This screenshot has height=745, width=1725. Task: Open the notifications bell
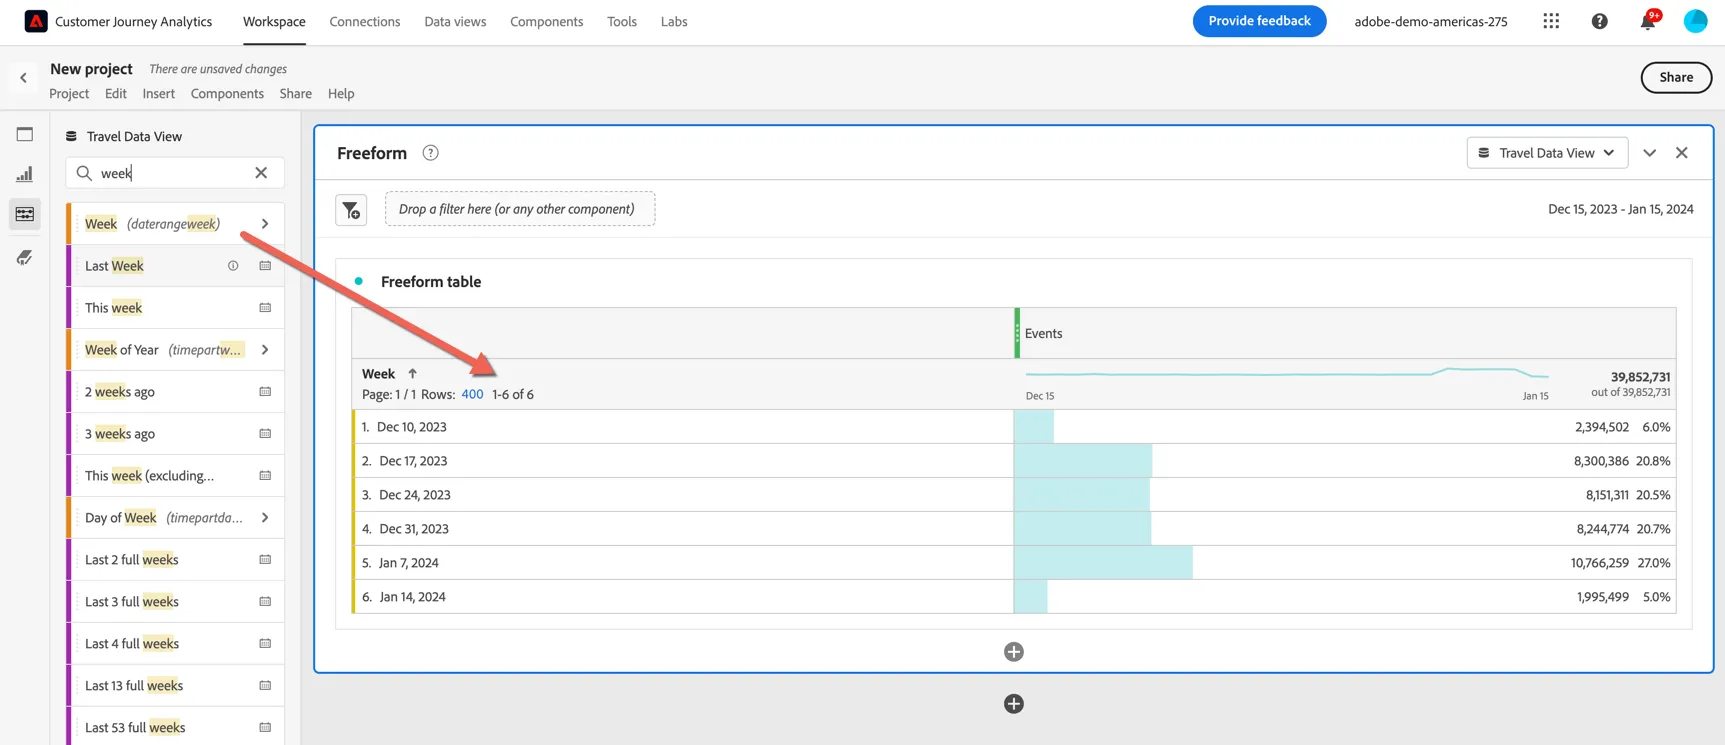(1647, 21)
